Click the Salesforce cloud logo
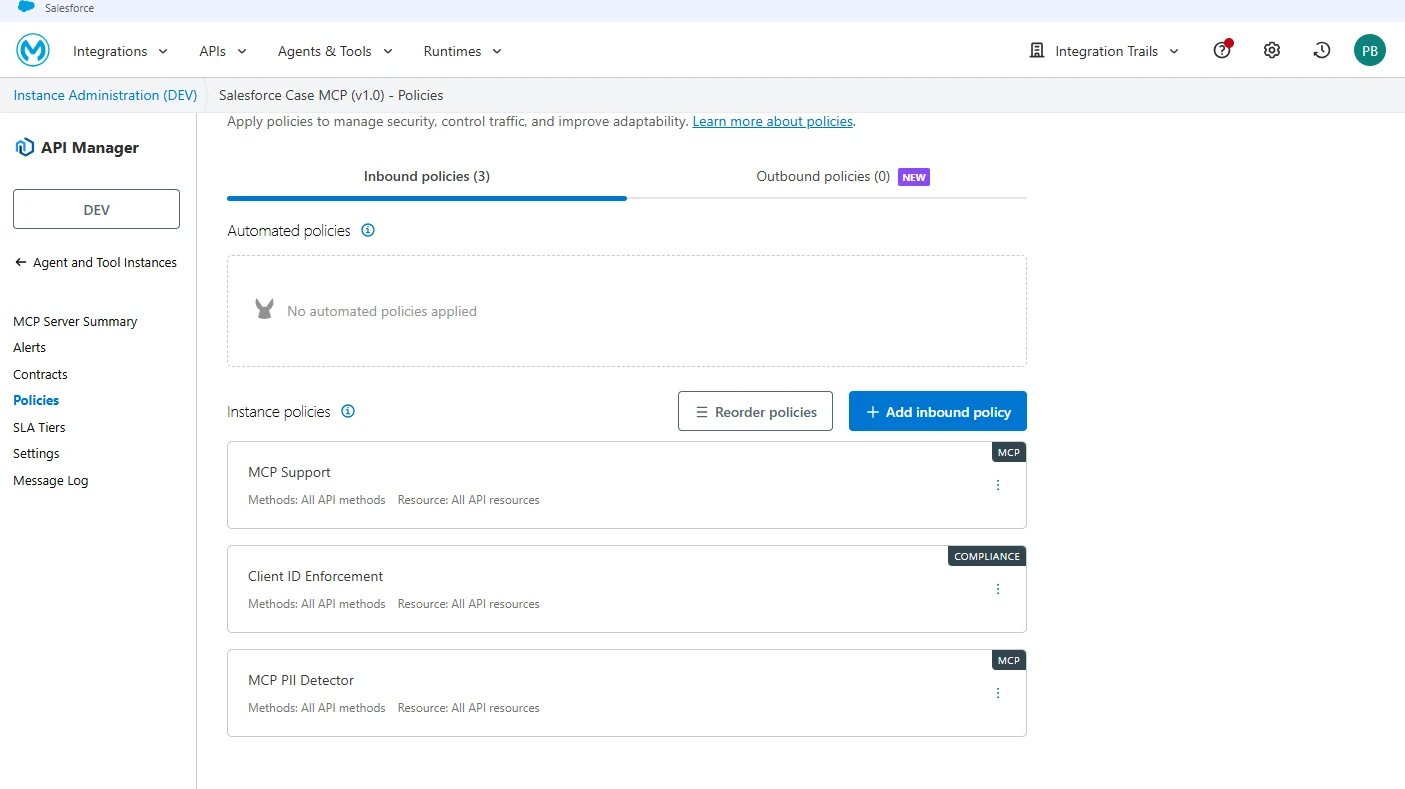The width and height of the screenshot is (1405, 789). coord(26,8)
